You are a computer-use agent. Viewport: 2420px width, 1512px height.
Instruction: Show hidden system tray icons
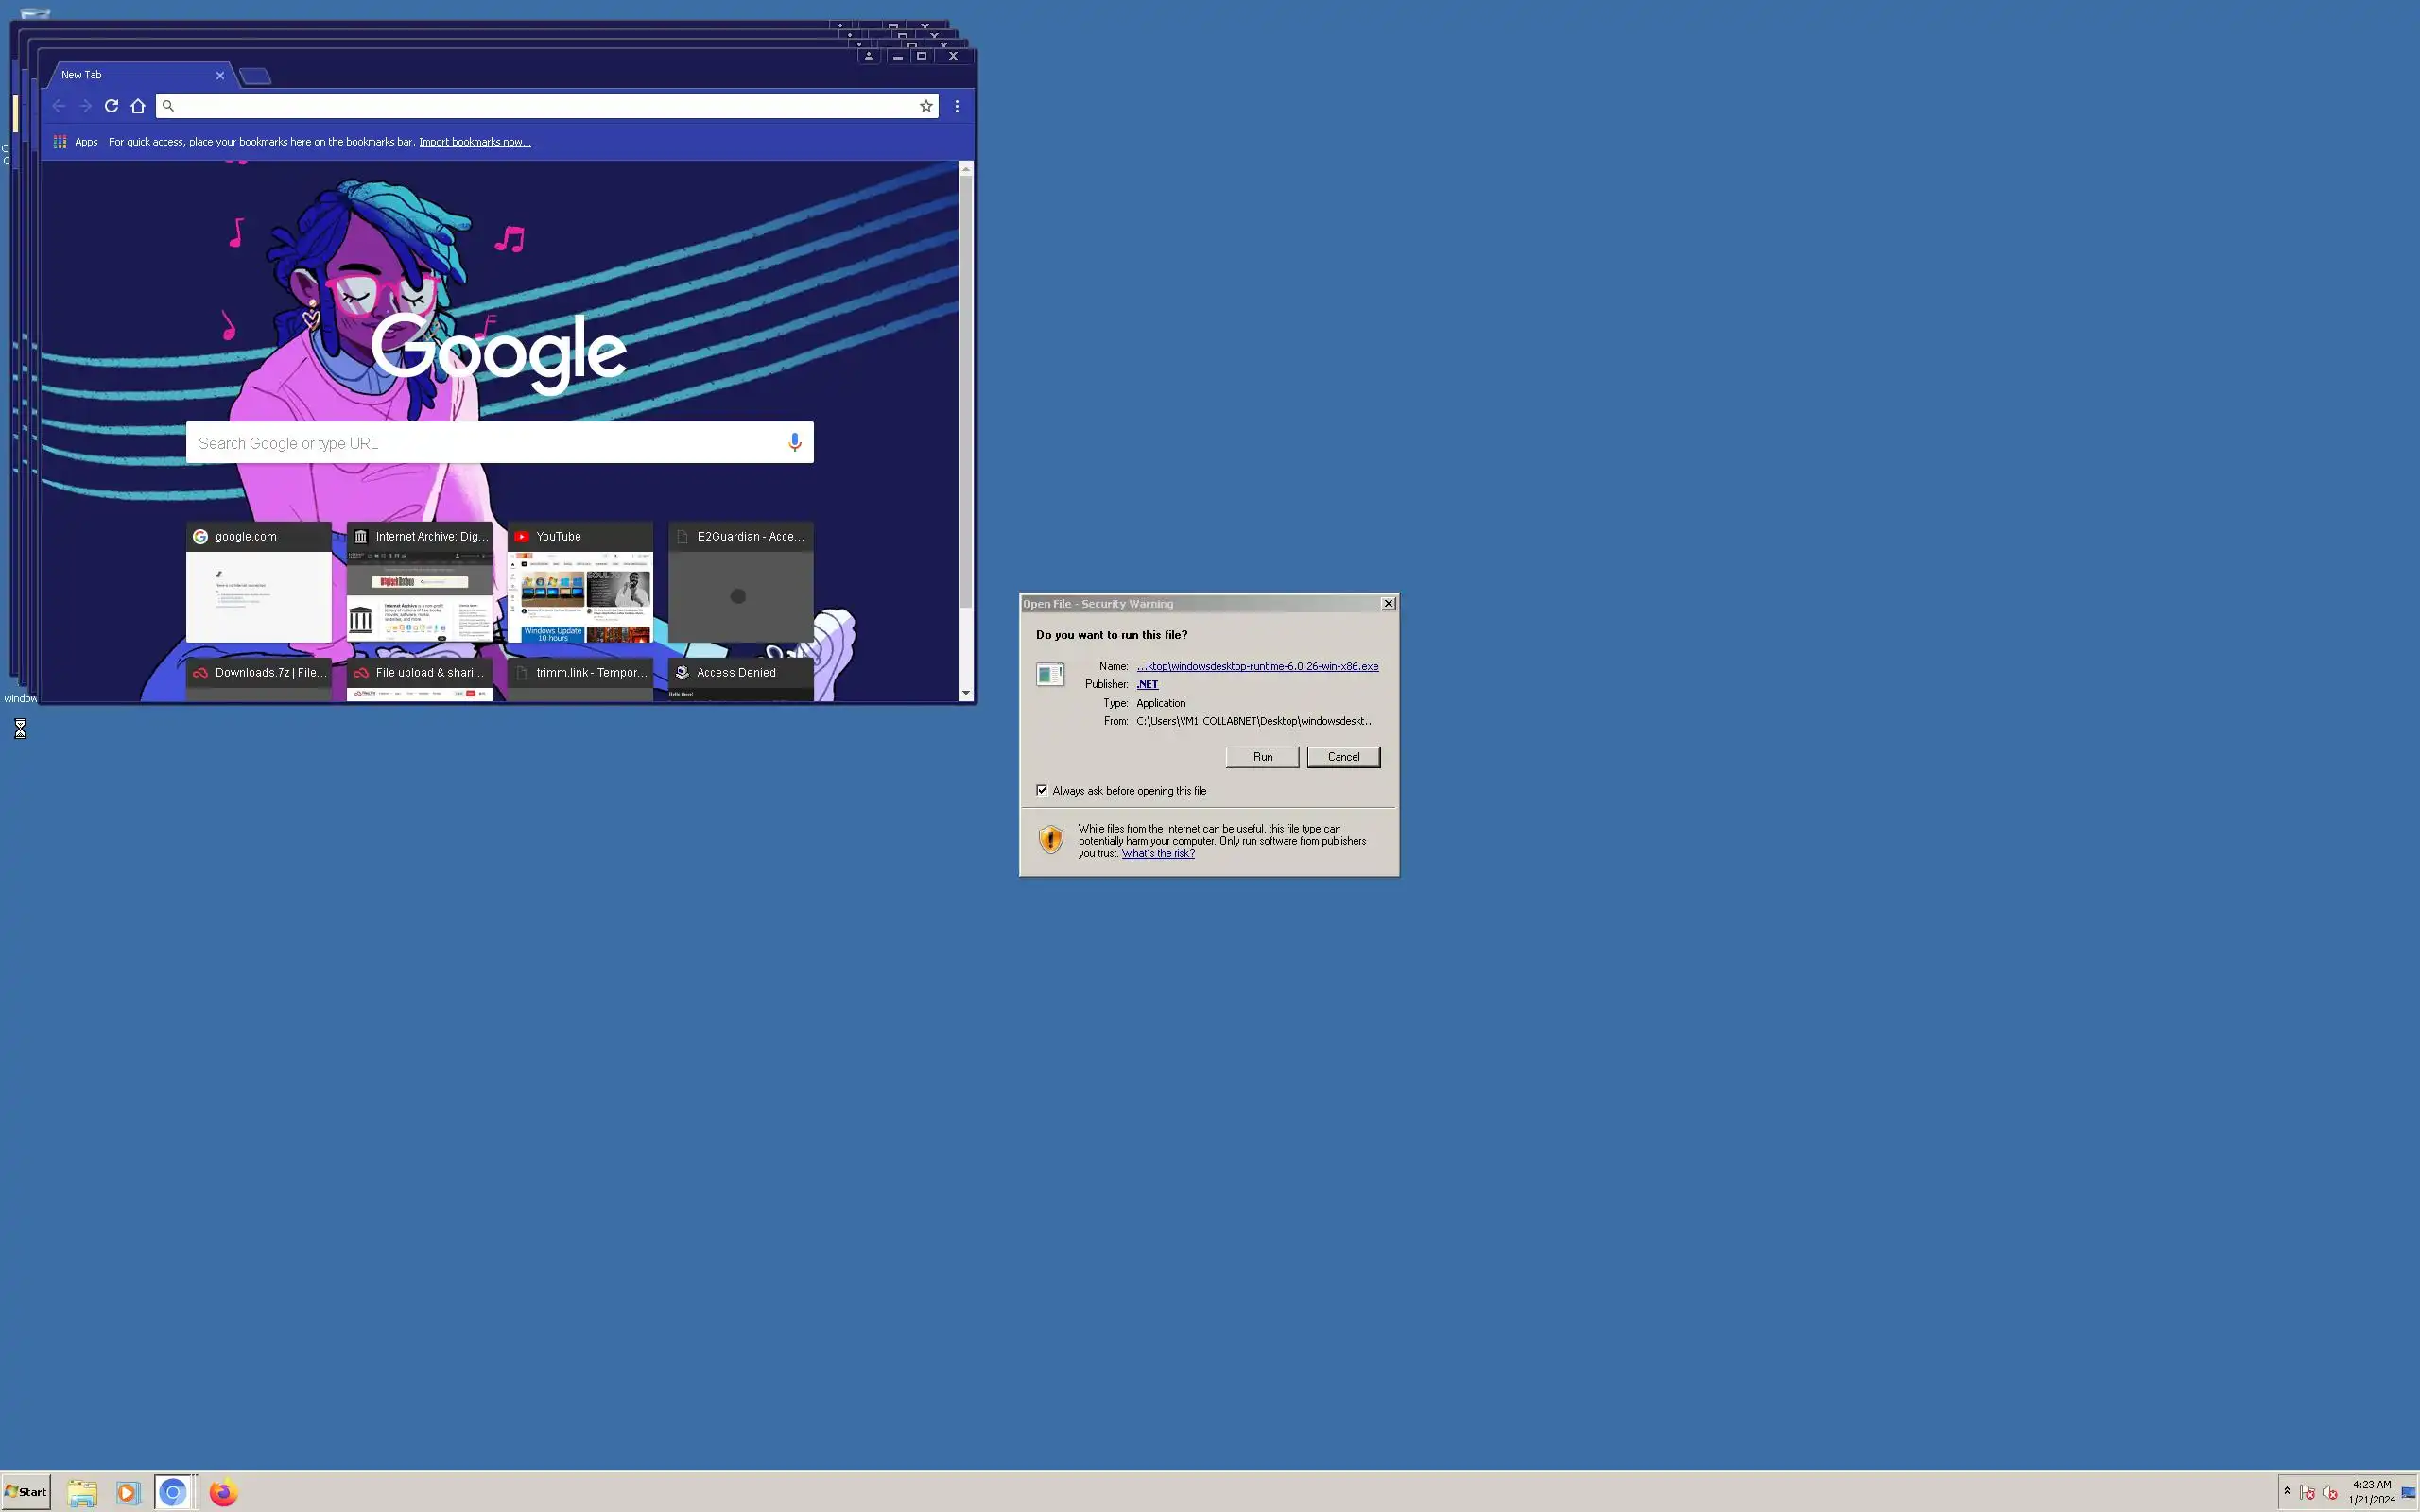(x=2287, y=1491)
